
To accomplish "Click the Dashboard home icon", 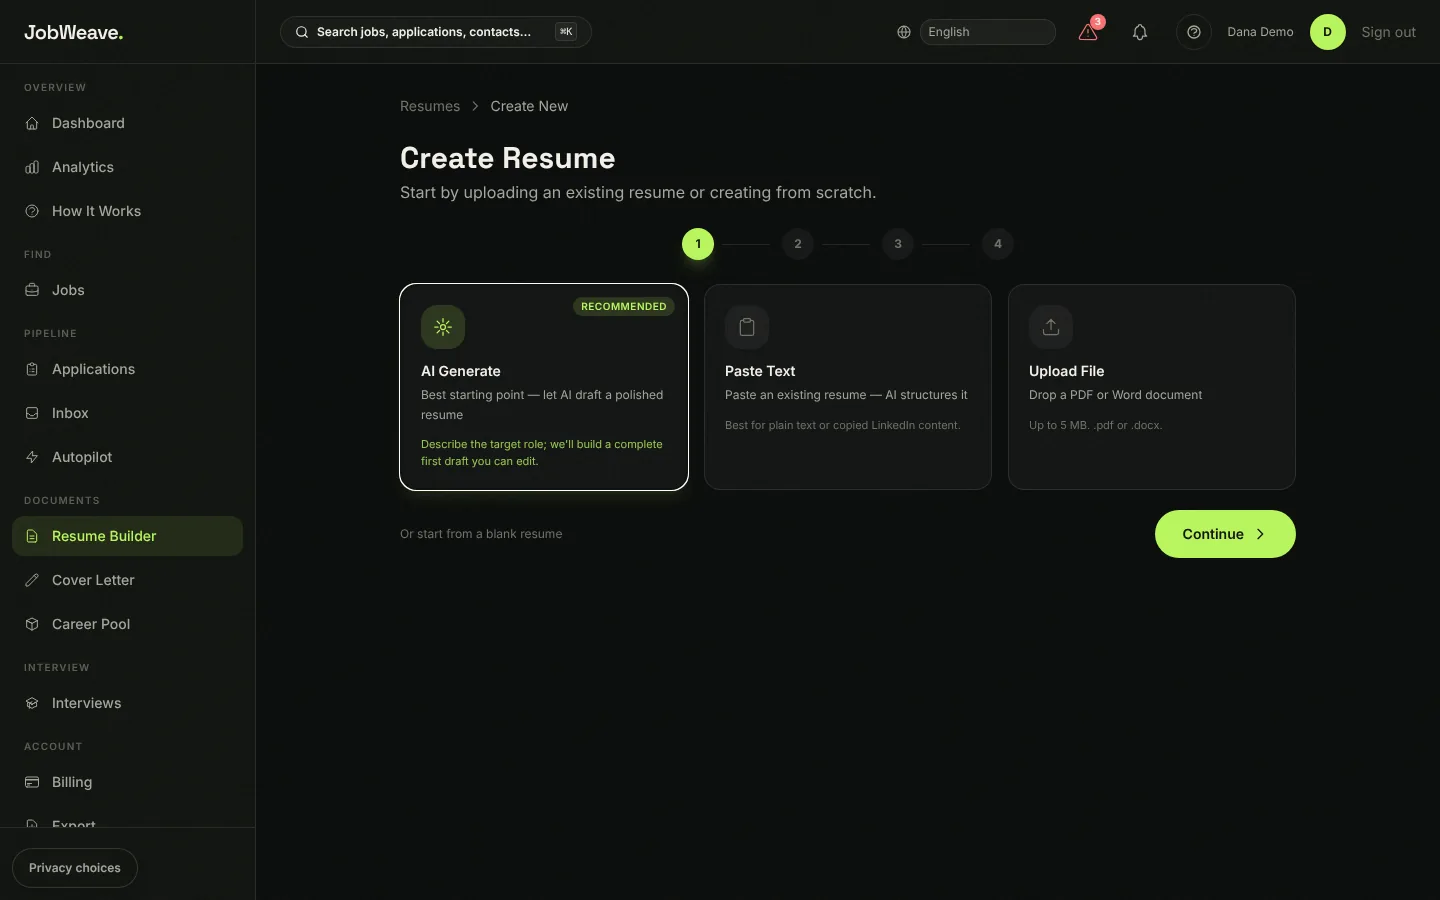I will point(32,123).
